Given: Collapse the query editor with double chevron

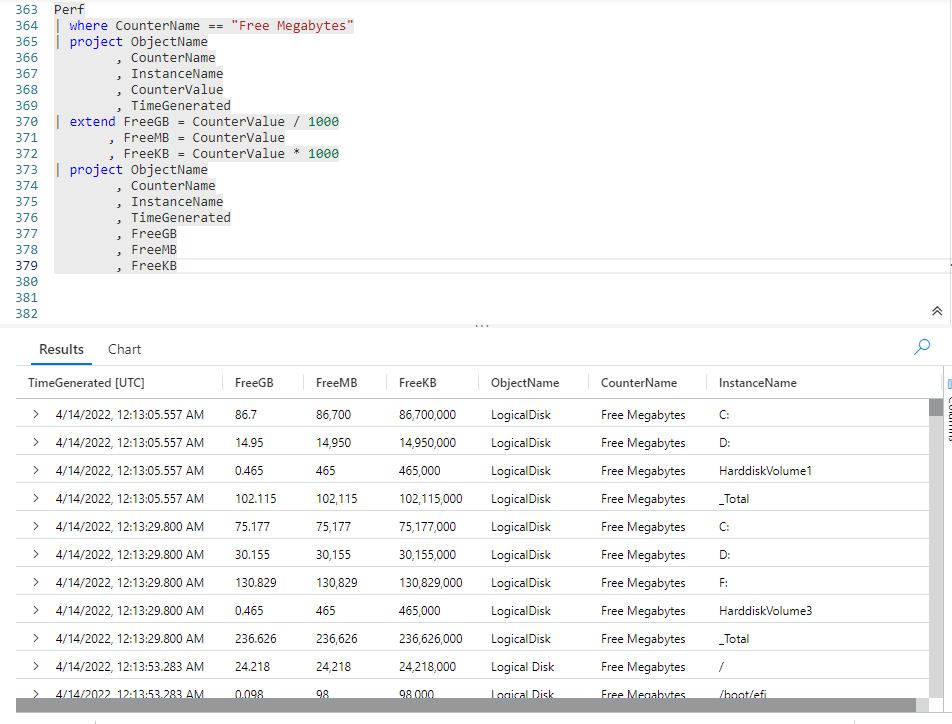Looking at the screenshot, I should (937, 311).
